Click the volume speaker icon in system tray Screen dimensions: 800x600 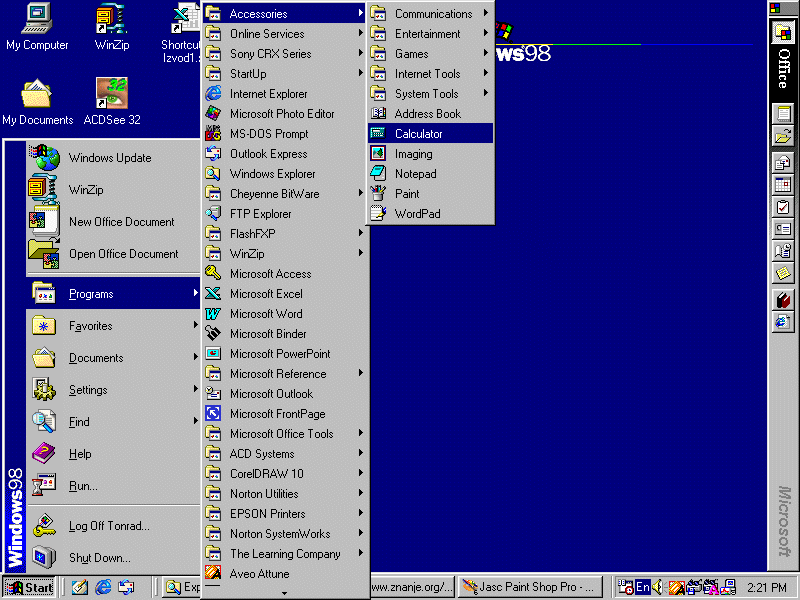658,587
